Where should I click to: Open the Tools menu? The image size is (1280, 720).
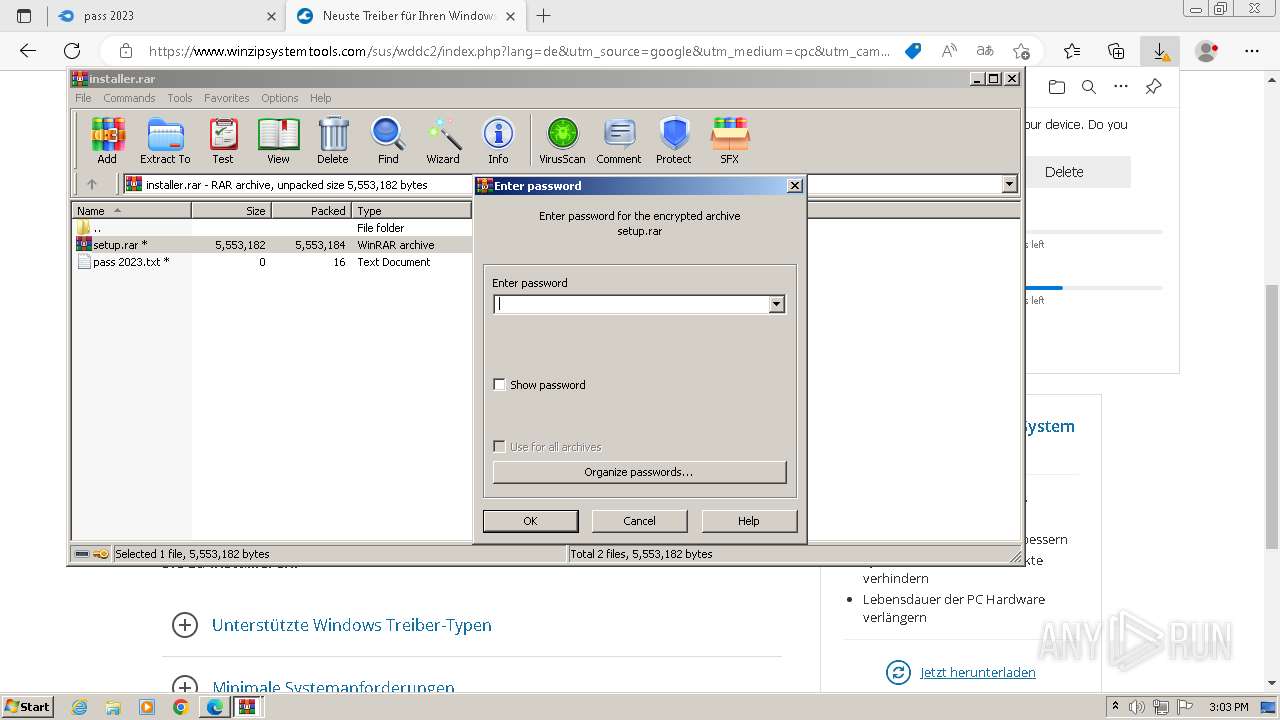pos(180,98)
